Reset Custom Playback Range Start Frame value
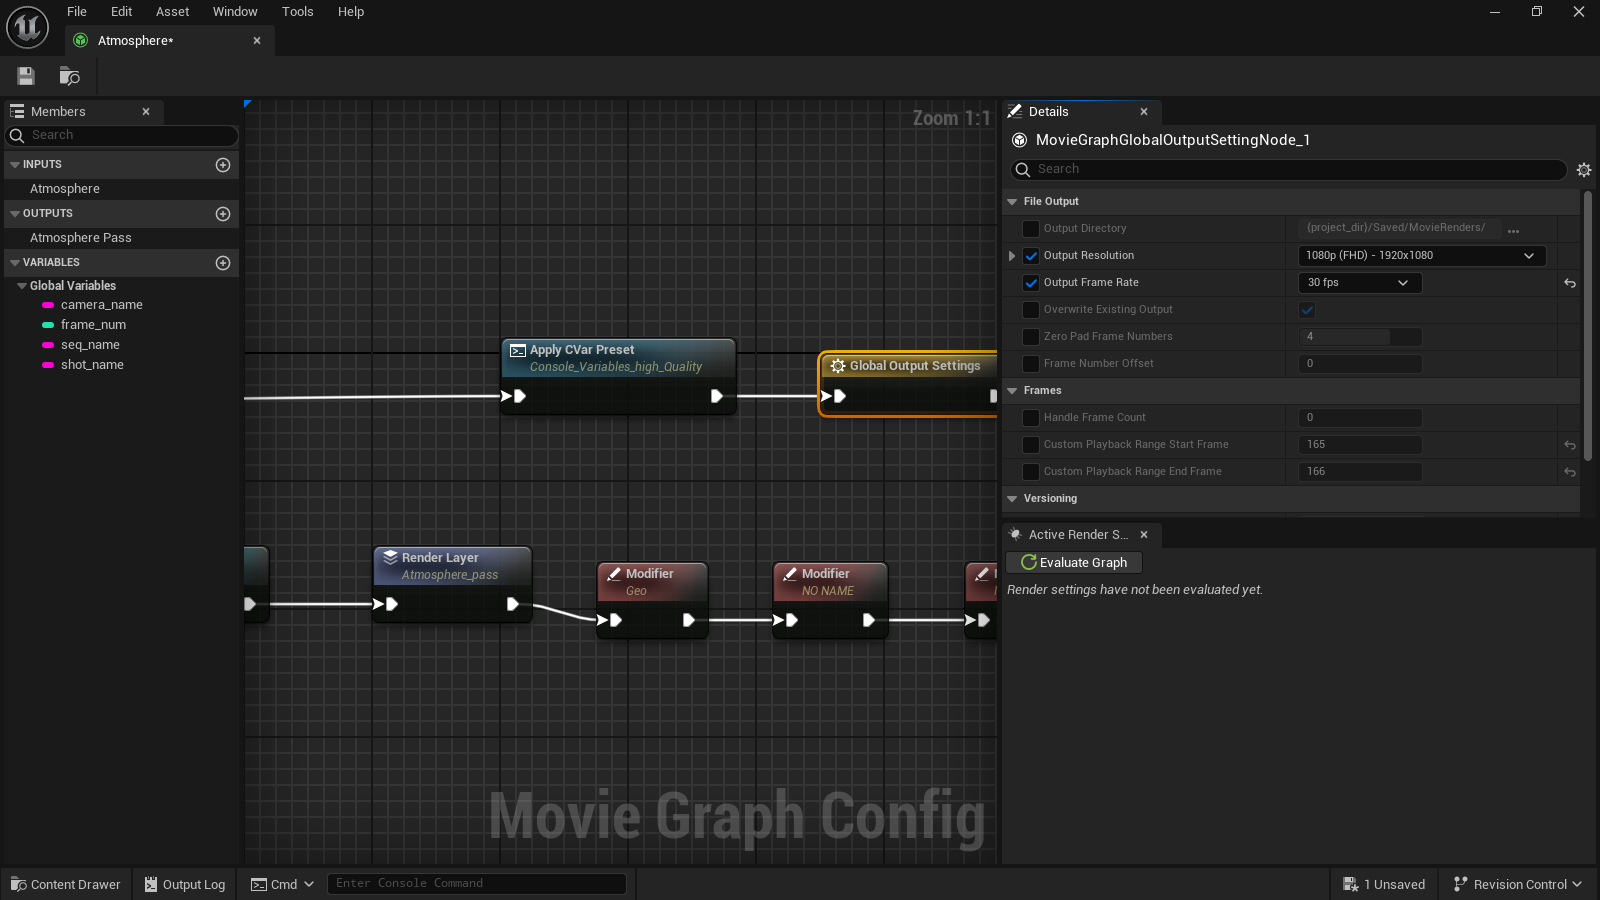The height and width of the screenshot is (900, 1600). click(x=1570, y=445)
